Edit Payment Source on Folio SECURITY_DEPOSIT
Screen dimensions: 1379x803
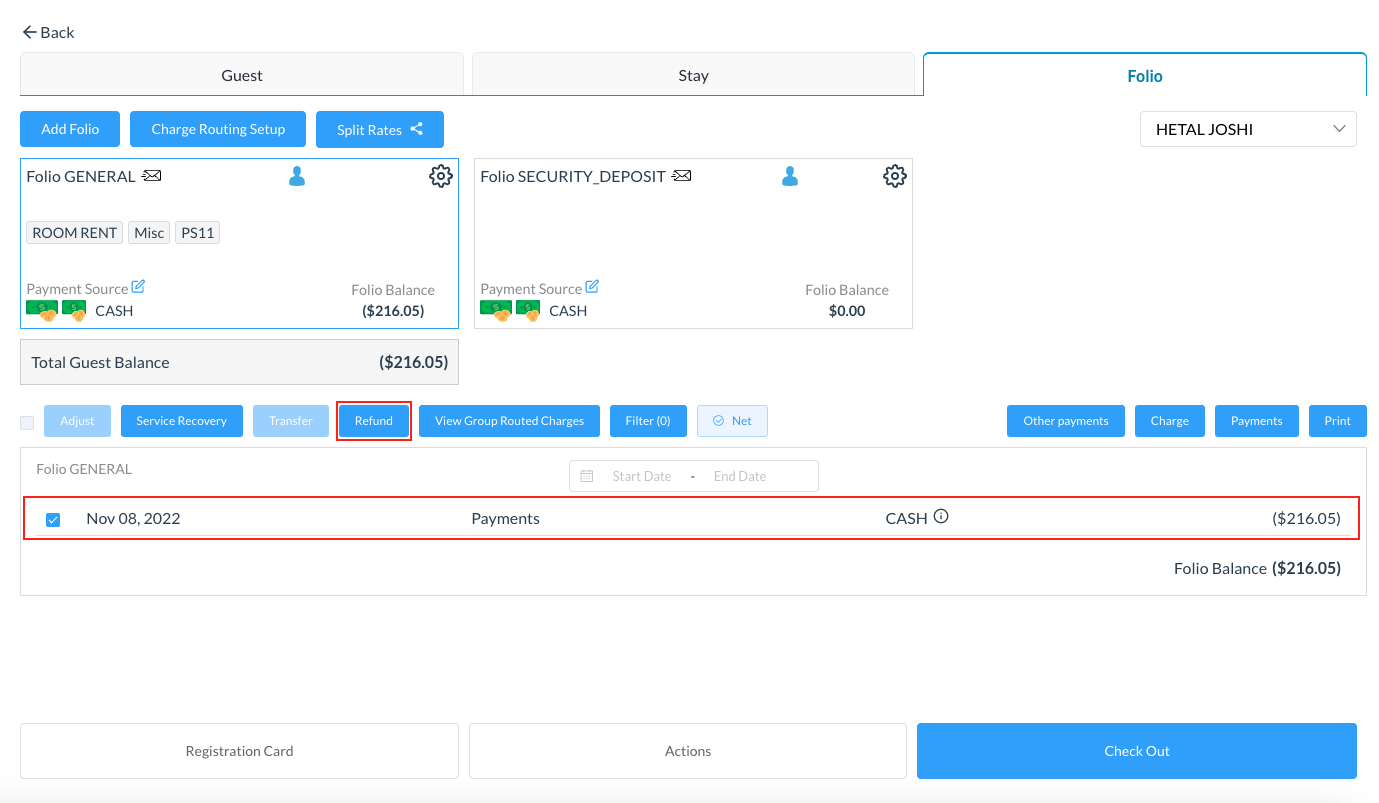(592, 287)
